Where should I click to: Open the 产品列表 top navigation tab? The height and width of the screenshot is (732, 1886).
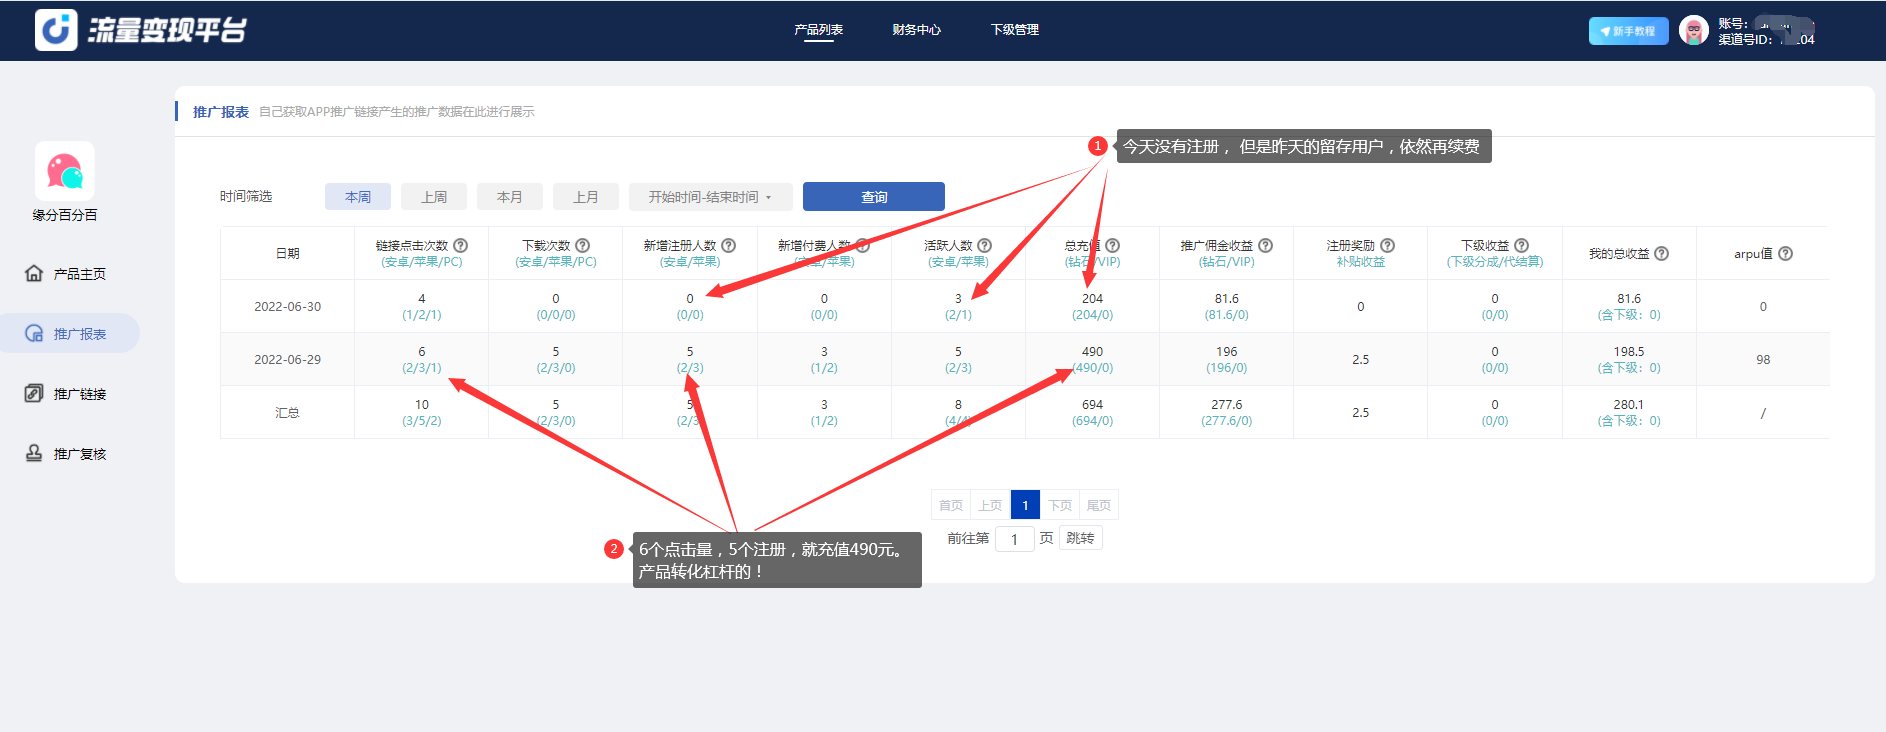[x=819, y=30]
